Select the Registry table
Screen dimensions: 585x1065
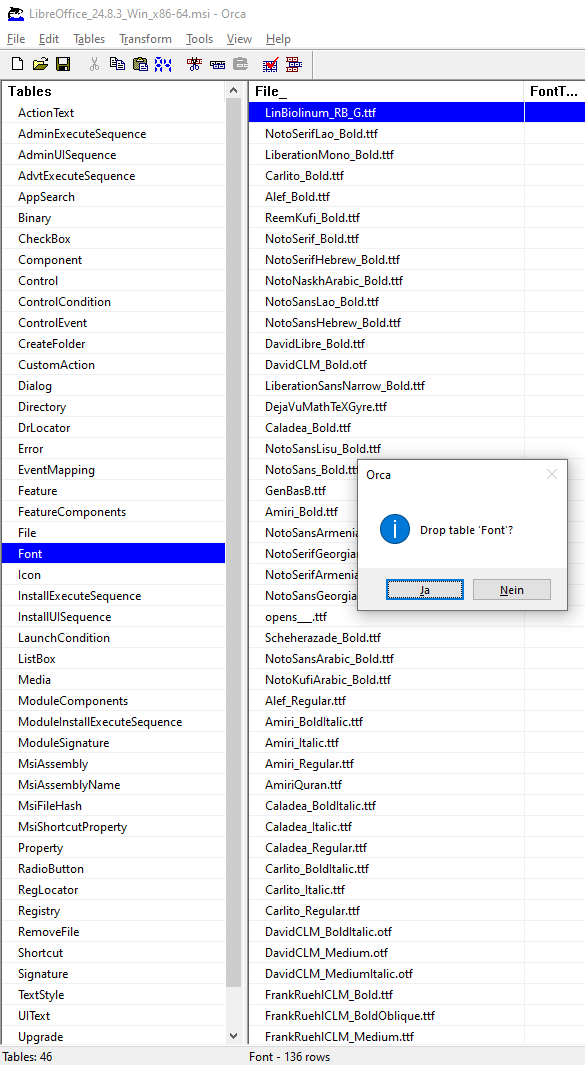(x=113, y=911)
